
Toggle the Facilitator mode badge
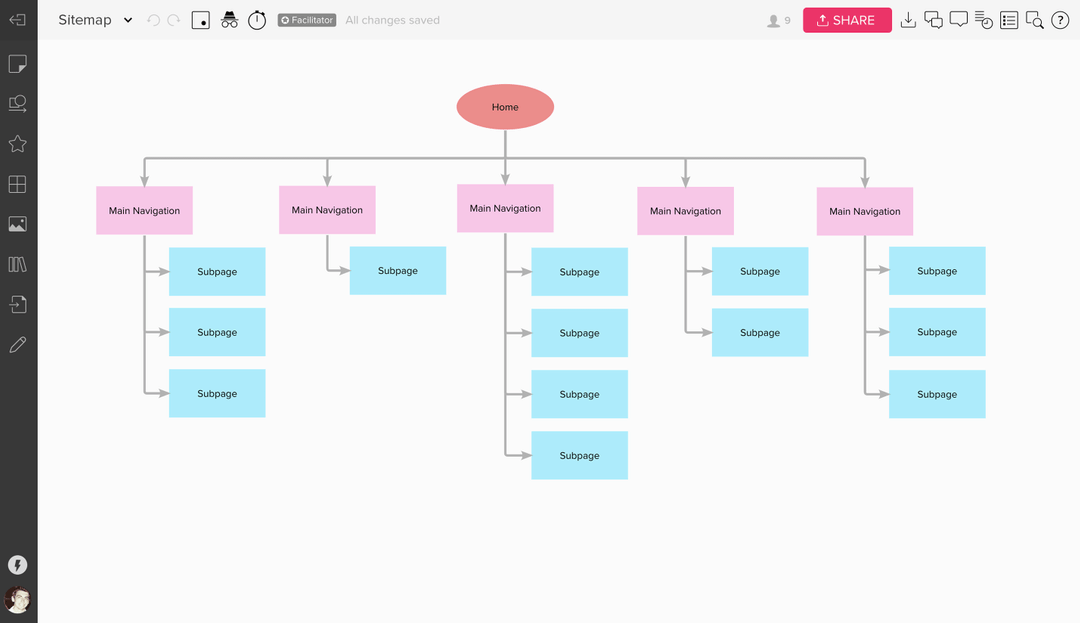coord(306,19)
